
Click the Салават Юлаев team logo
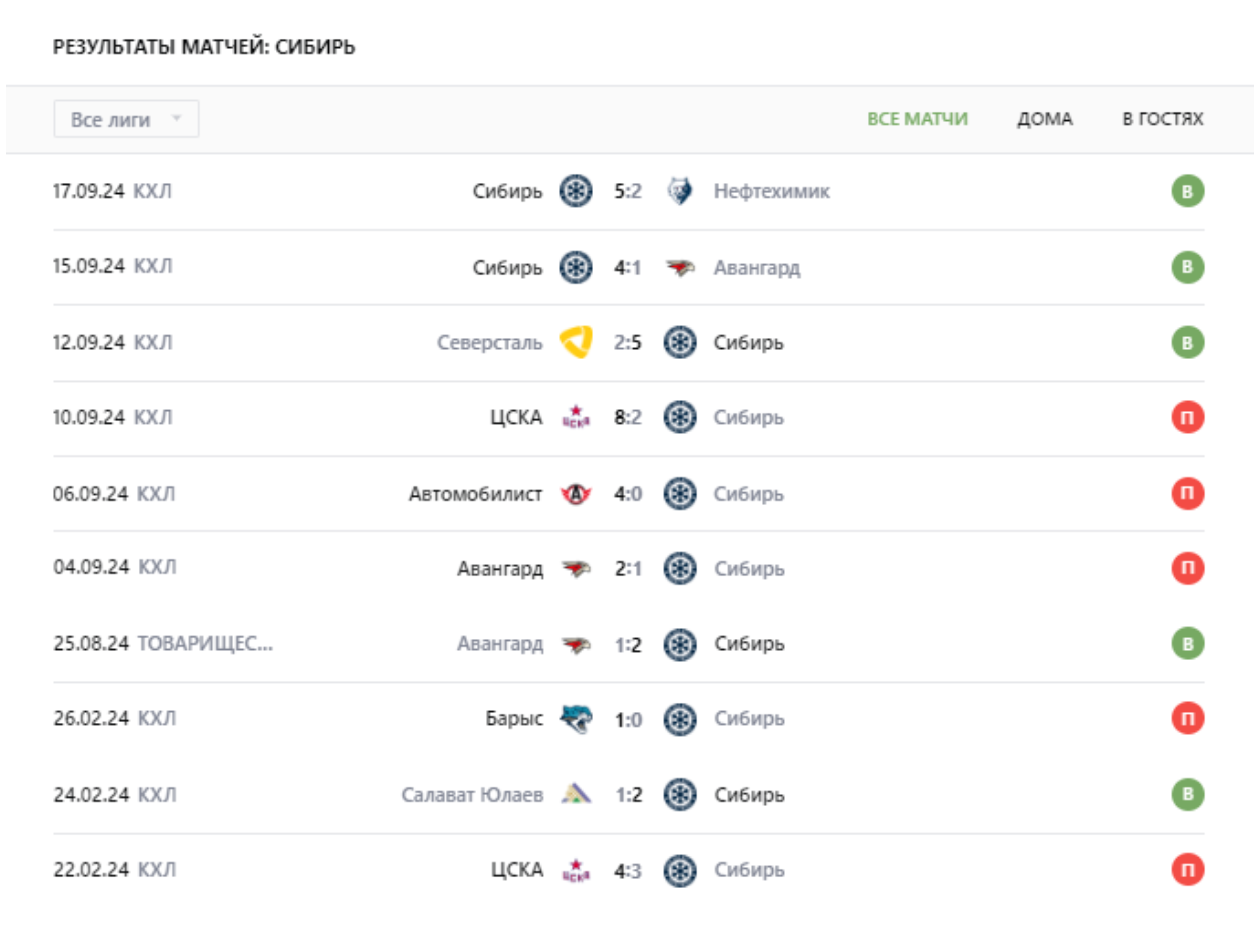[x=577, y=795]
